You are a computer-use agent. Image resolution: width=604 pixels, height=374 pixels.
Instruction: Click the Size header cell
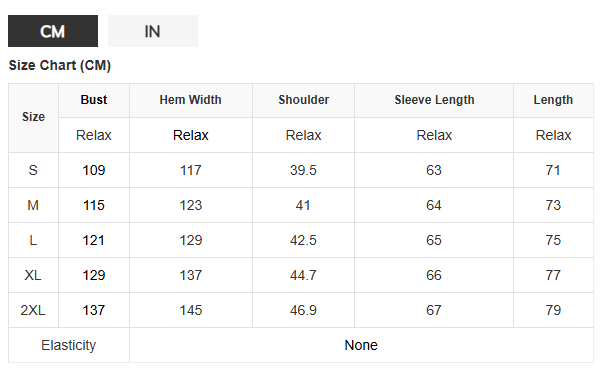(x=34, y=117)
